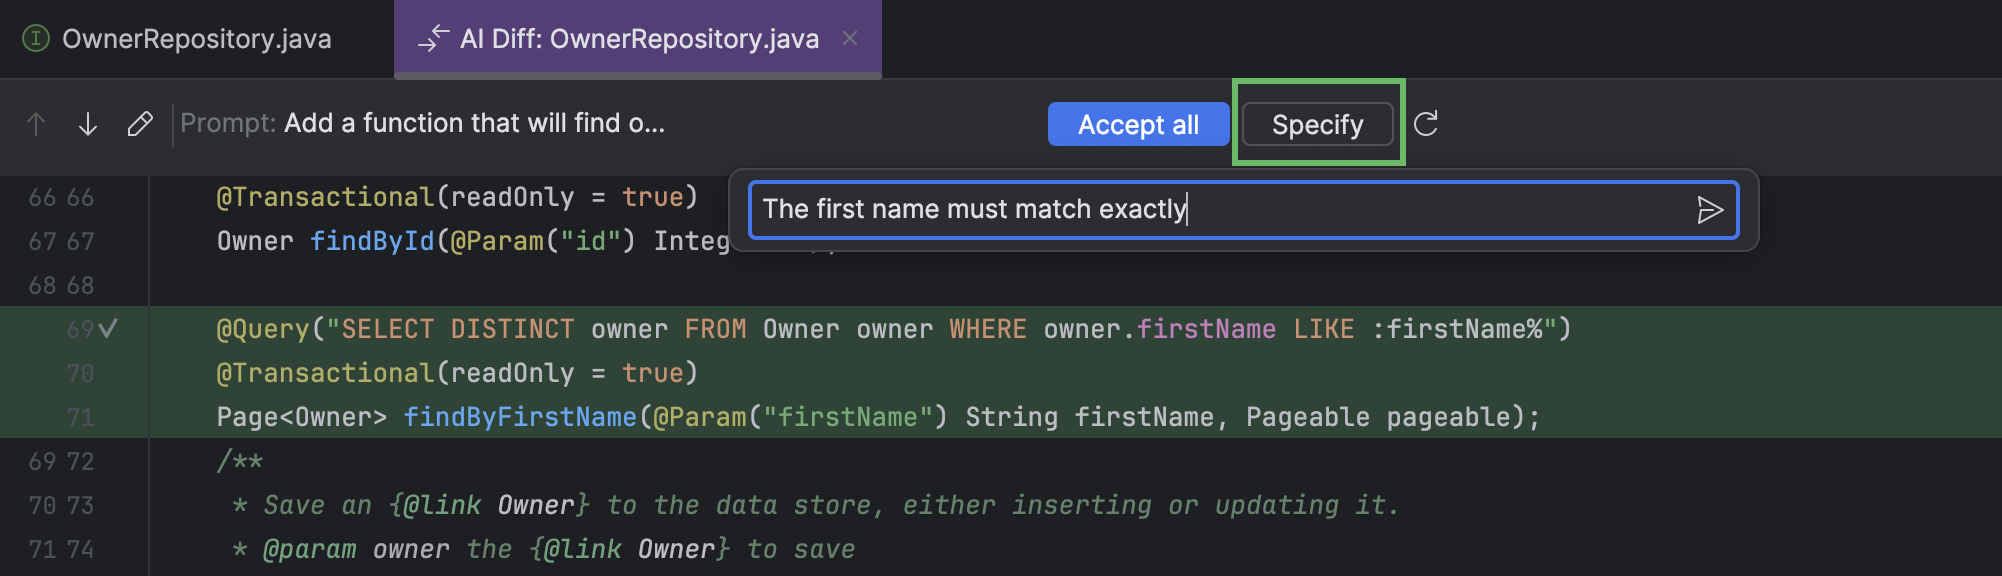Click the truncated Prompt text in toolbar
The width and height of the screenshot is (2002, 576).
coord(474,124)
